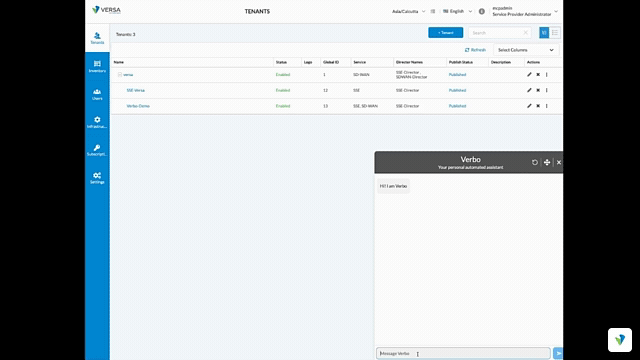Open the Verbo-Demo tenant link
Viewport: 640px width, 360px height.
point(138,106)
